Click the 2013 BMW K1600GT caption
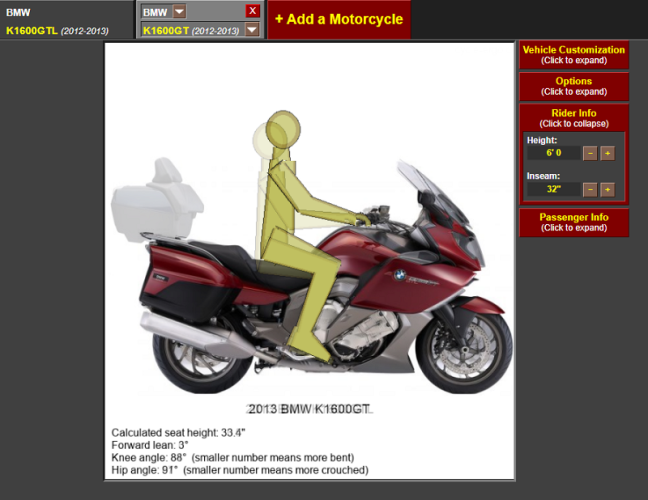 click(x=309, y=409)
